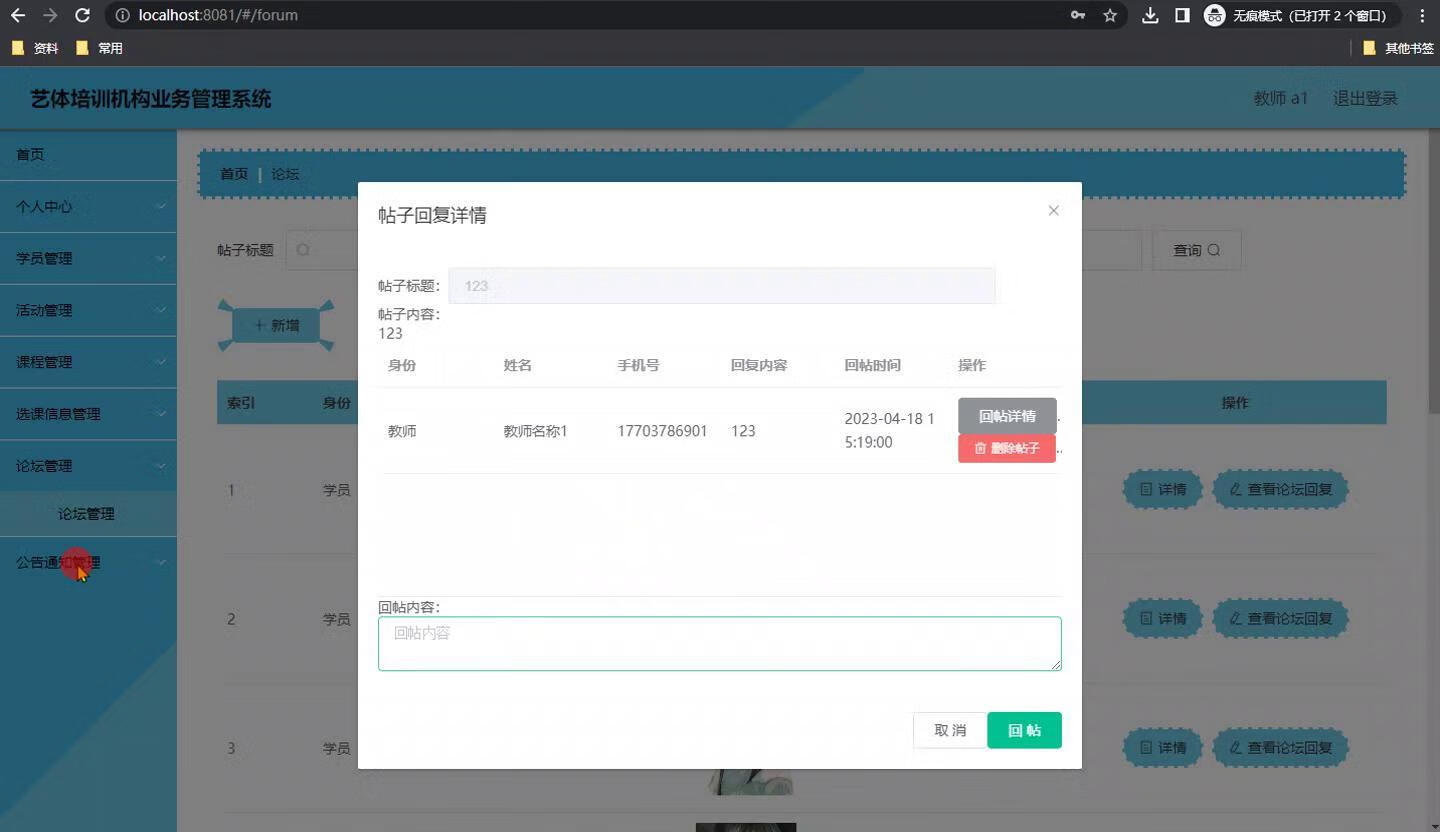The image size is (1440, 832).
Task: Focus the 回帖内容 text area
Action: tap(719, 643)
